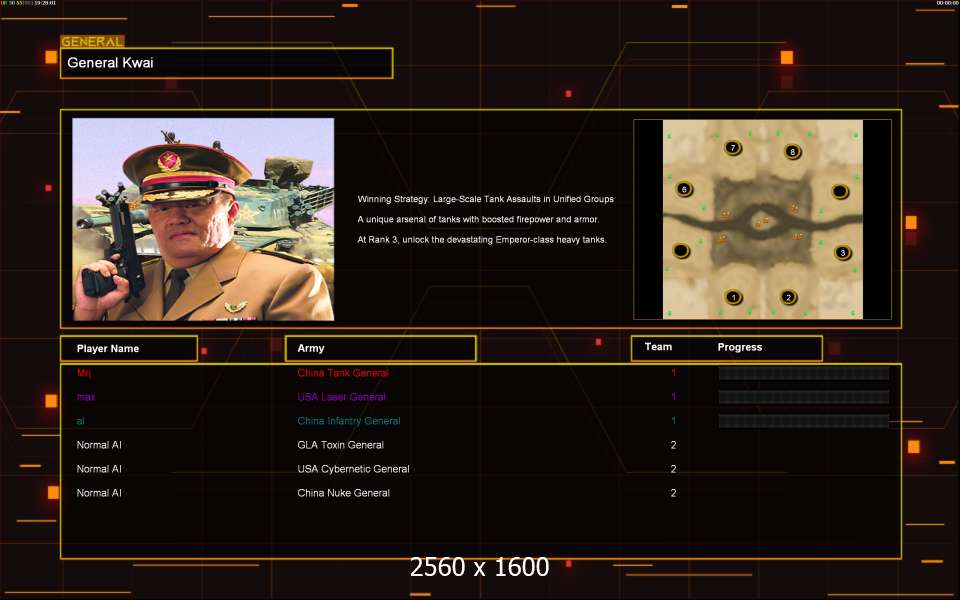This screenshot has height=600, width=960.
Task: Click the GENERAL label tag
Action: coord(92,42)
